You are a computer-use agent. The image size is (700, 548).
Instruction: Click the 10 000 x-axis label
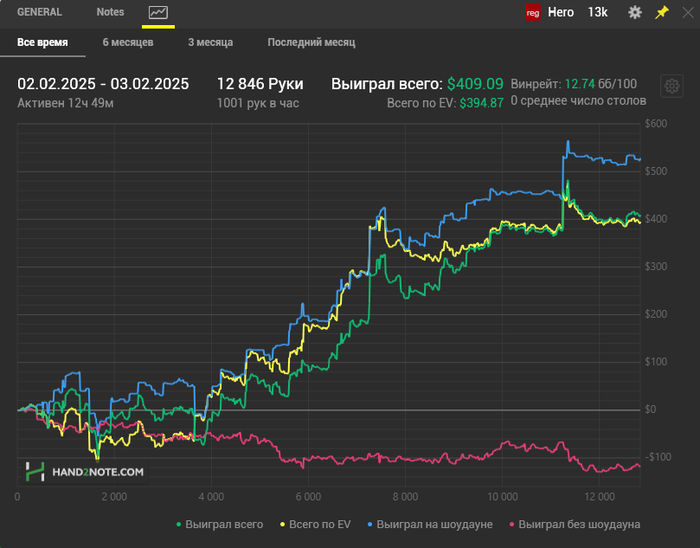(502, 497)
